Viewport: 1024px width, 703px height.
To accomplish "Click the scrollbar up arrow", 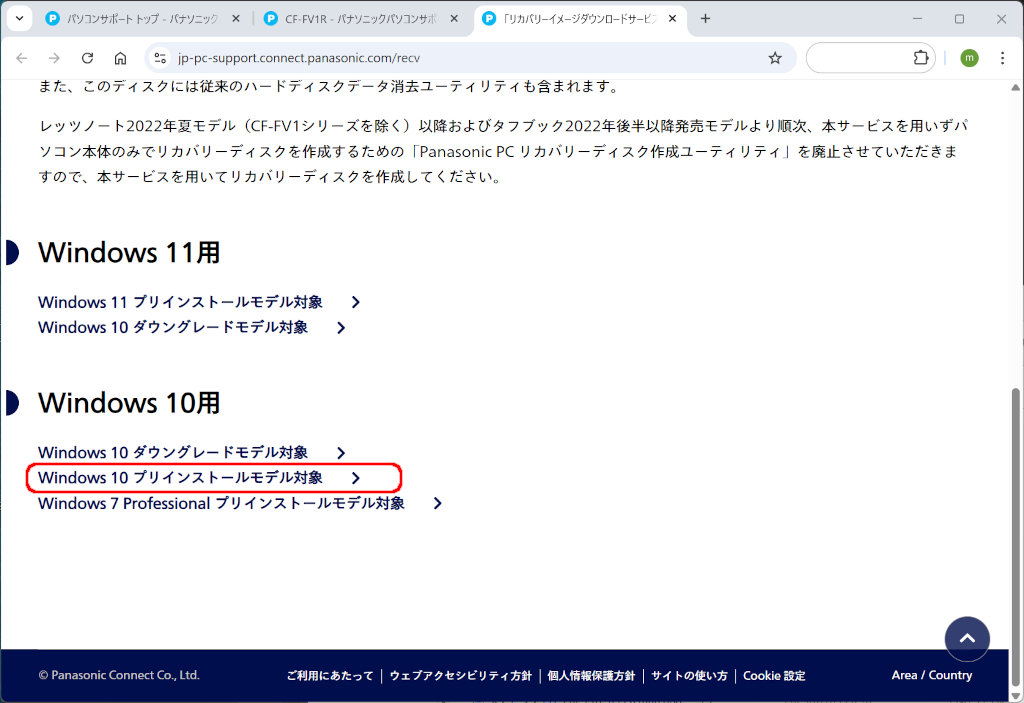I will (1016, 87).
